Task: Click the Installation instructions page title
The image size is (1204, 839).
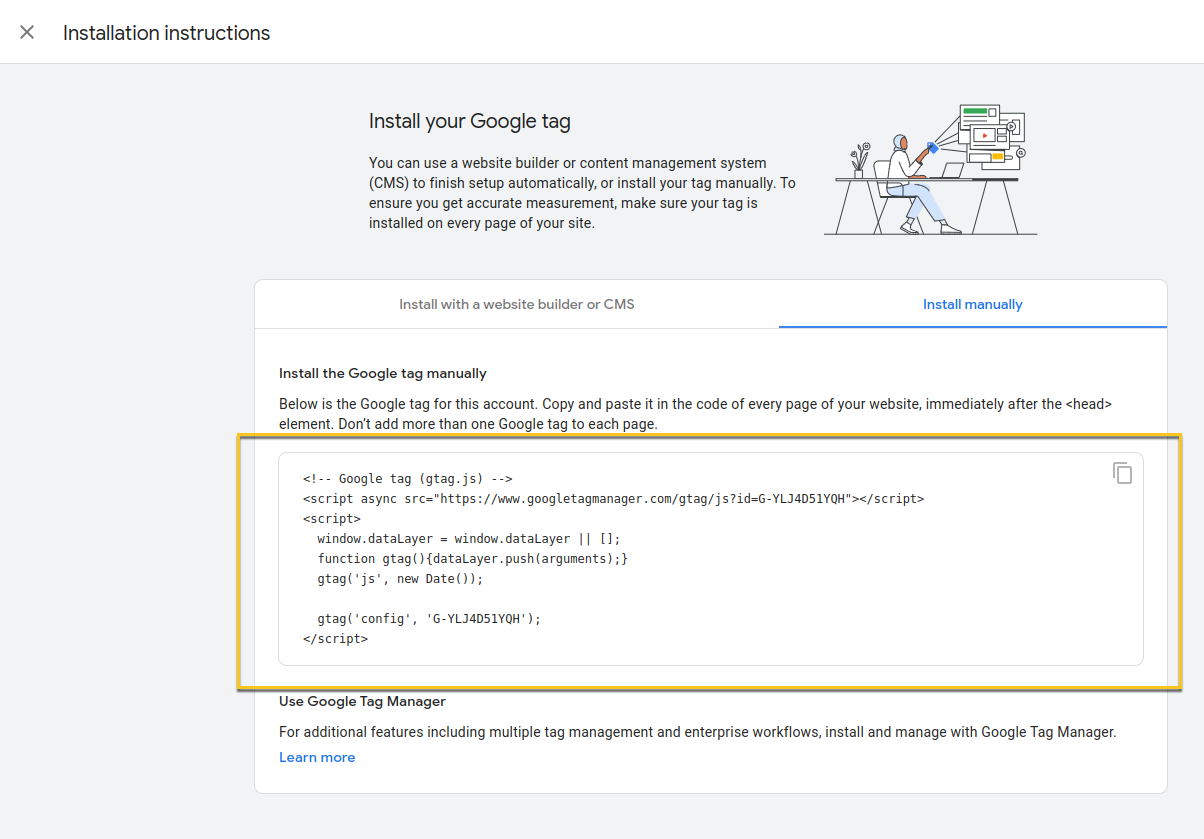Action: (166, 33)
